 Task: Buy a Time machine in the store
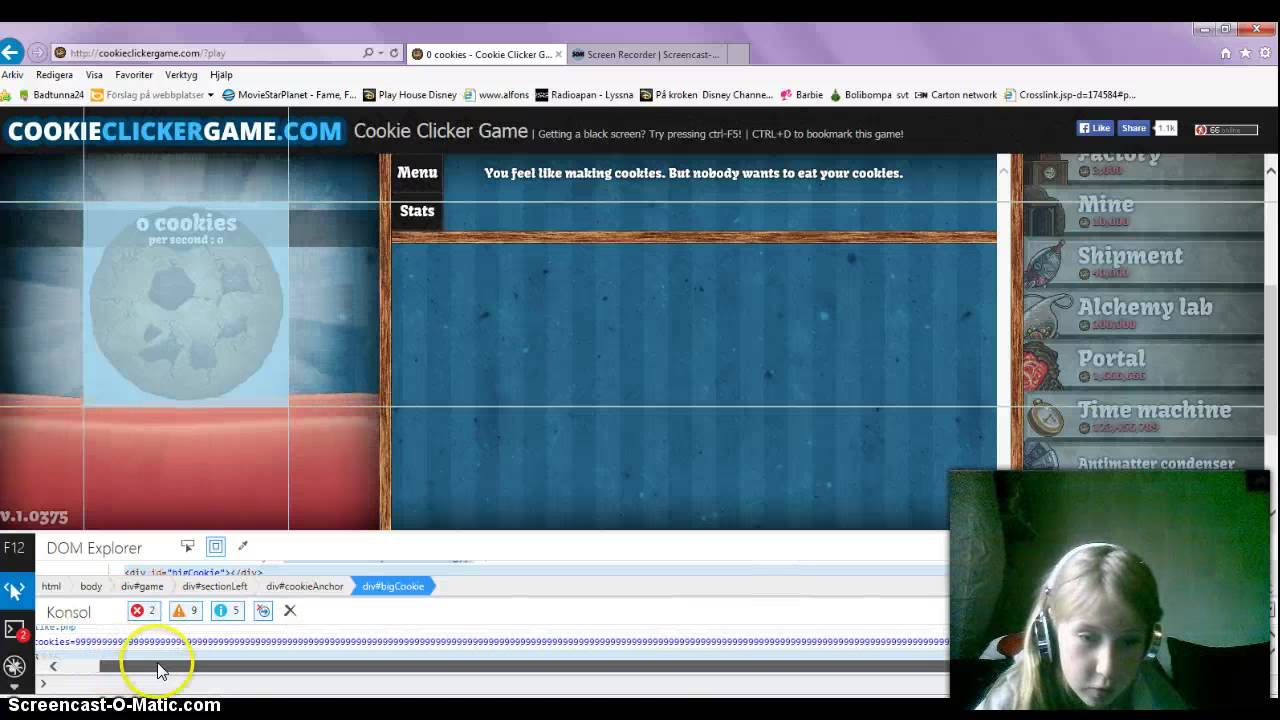1142,416
